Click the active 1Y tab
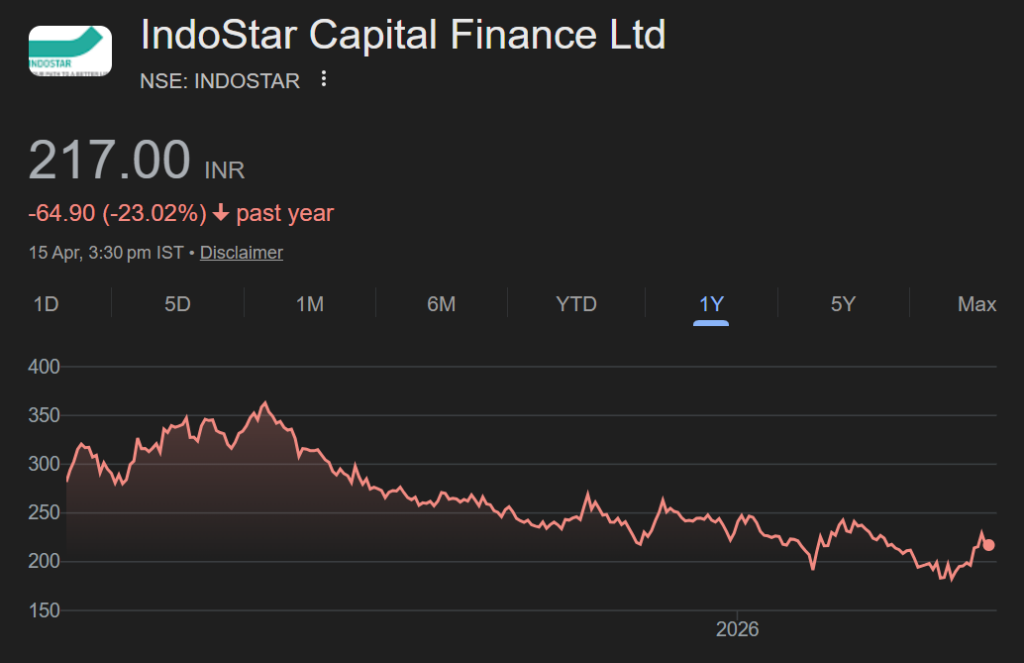 [x=710, y=304]
